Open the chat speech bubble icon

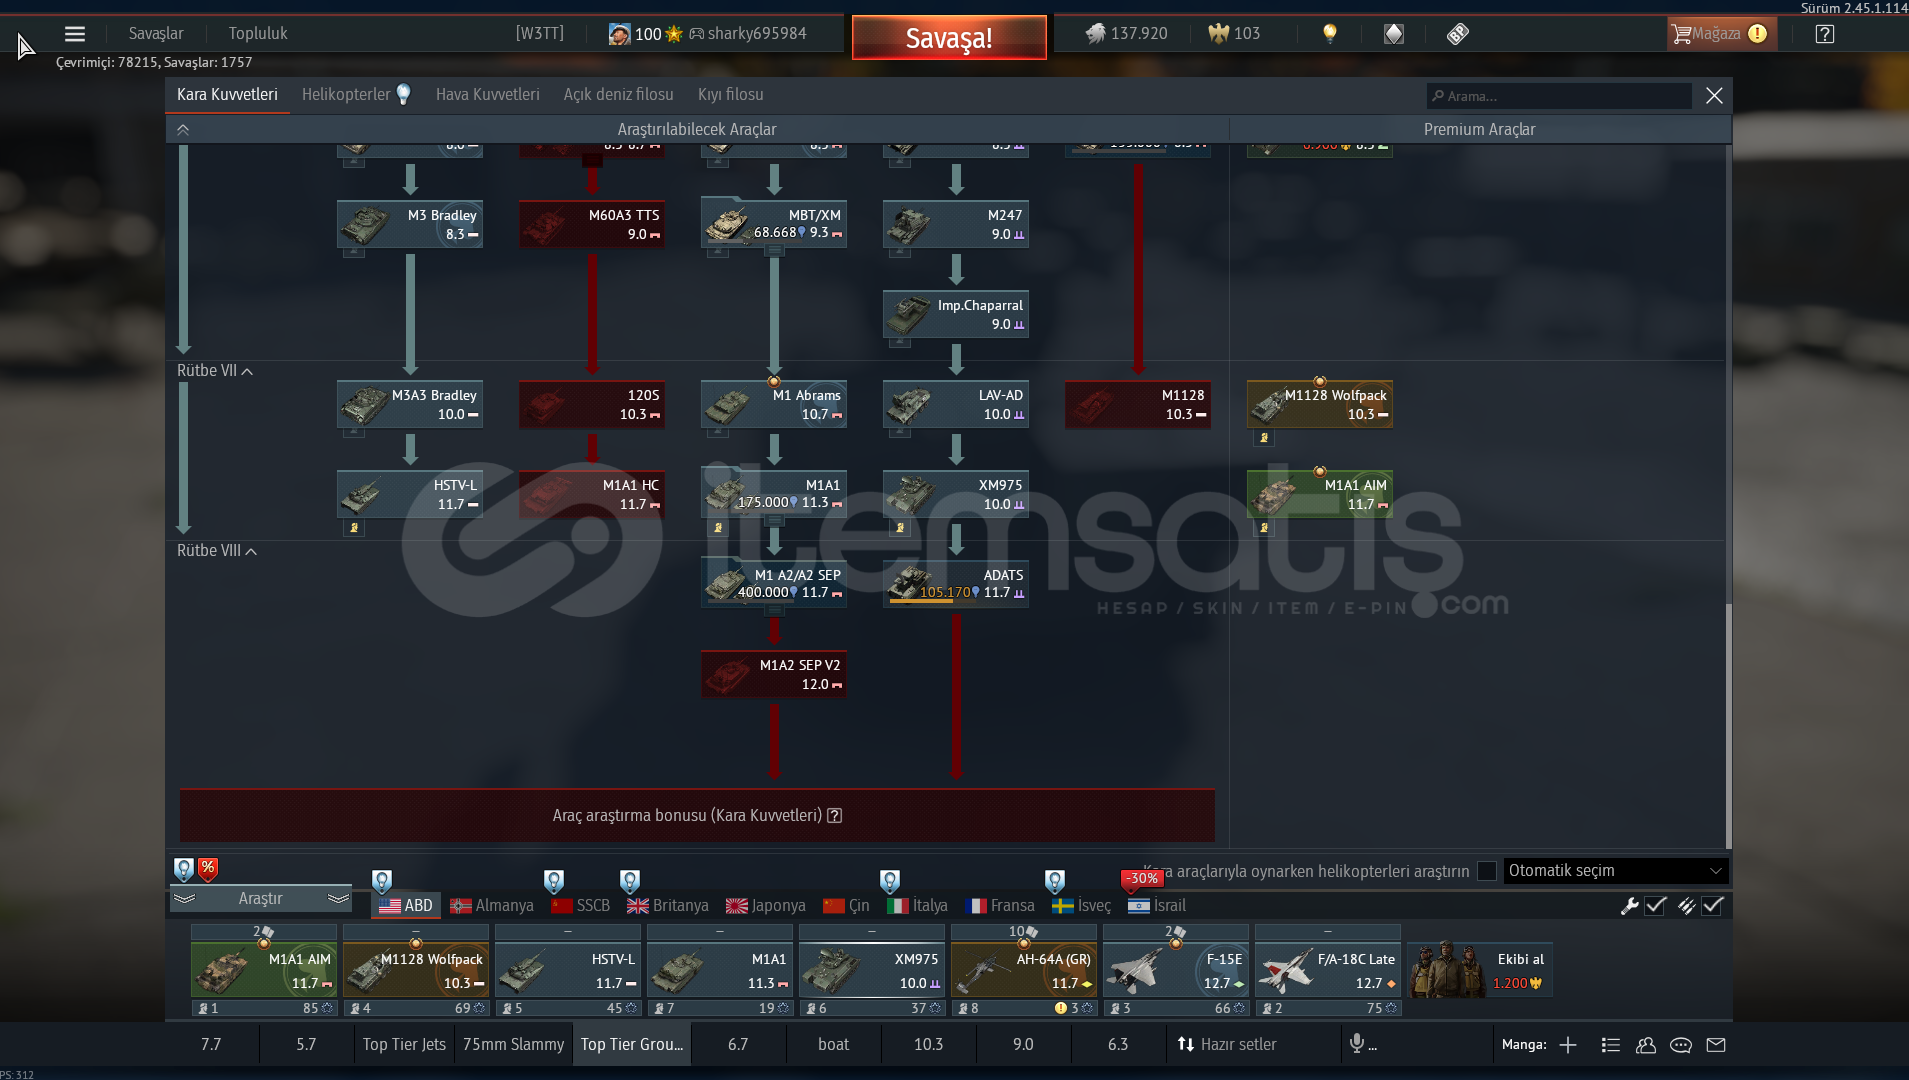coord(1680,1045)
